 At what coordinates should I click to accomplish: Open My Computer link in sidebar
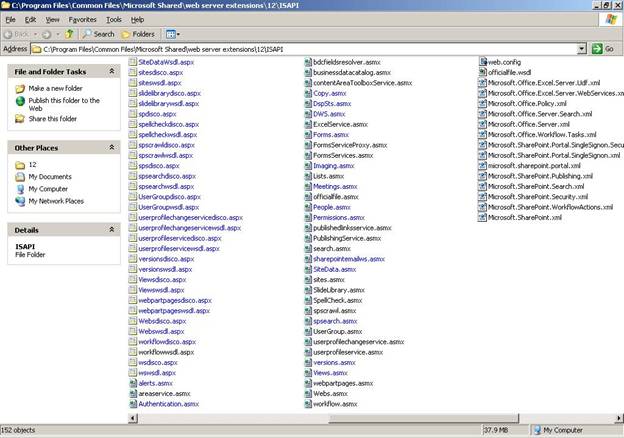pos(48,189)
